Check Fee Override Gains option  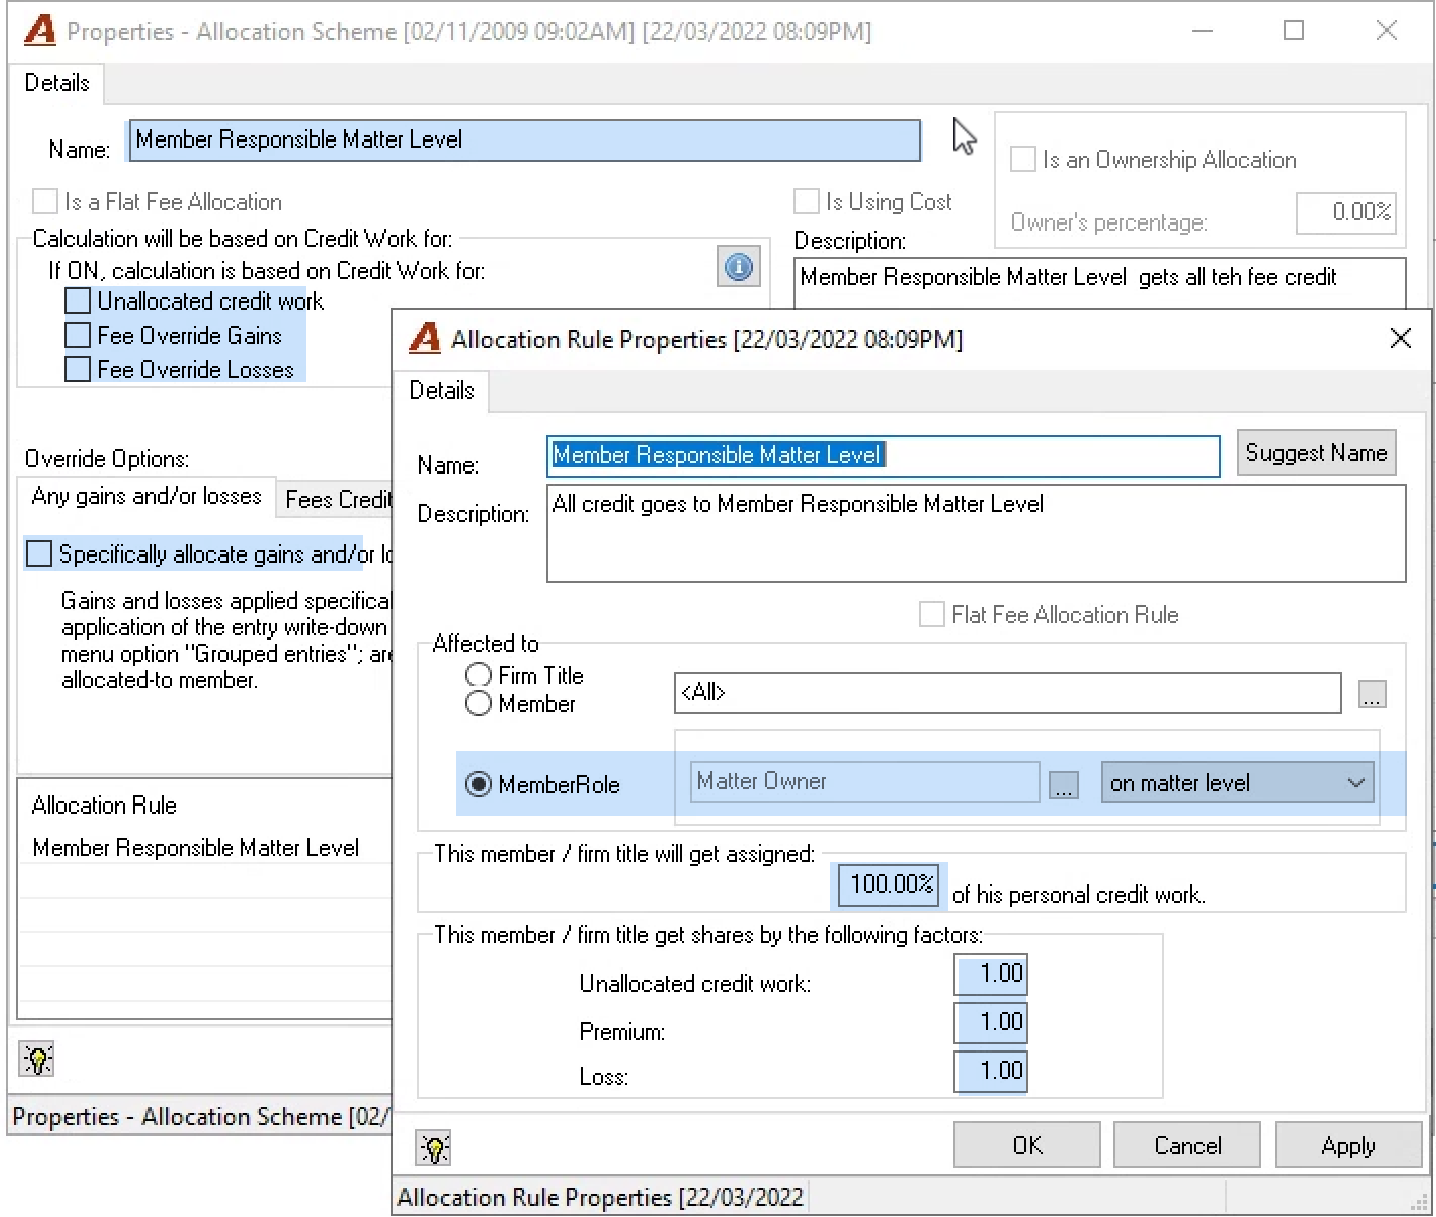coord(78,335)
